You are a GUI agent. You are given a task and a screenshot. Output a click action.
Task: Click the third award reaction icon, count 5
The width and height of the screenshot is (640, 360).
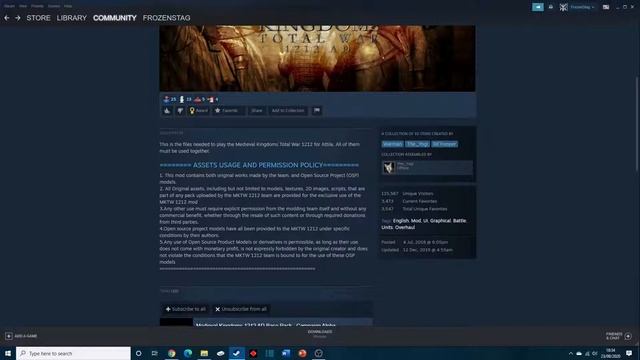(x=198, y=99)
